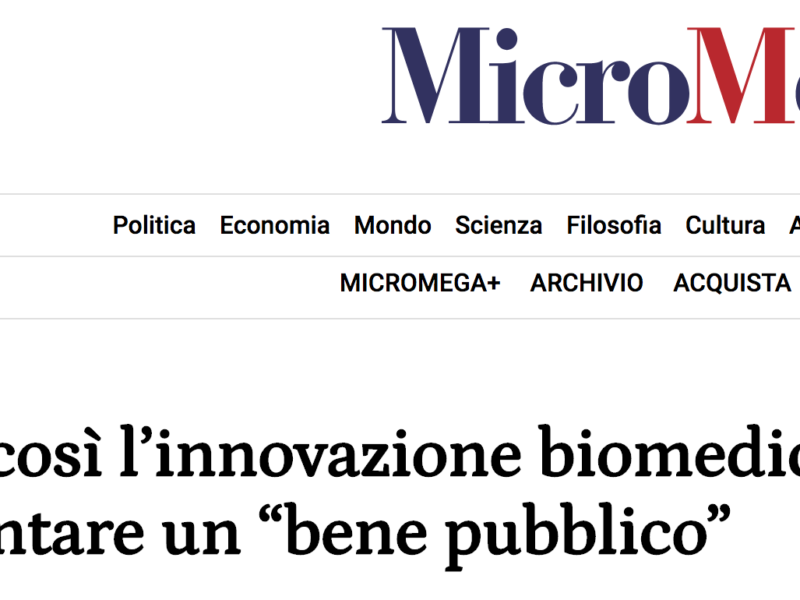Screen dimensions: 800x600
Task: Open the Politica section
Action: (x=154, y=225)
